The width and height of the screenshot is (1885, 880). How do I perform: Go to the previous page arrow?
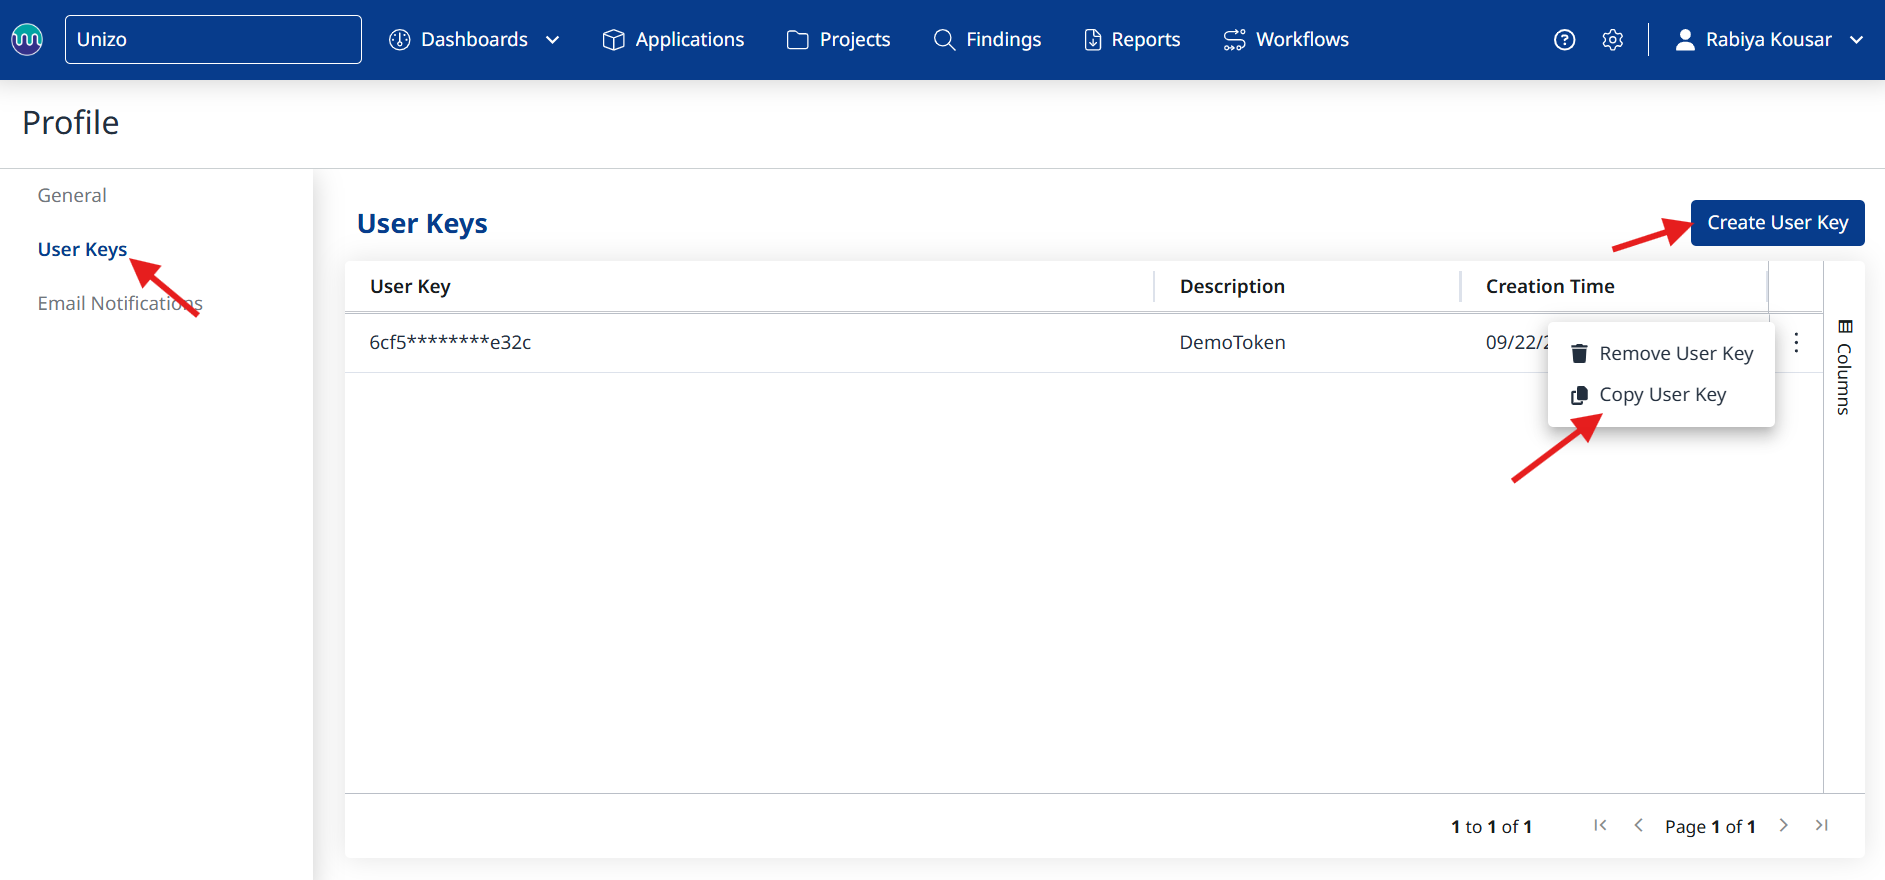pyautogui.click(x=1638, y=825)
